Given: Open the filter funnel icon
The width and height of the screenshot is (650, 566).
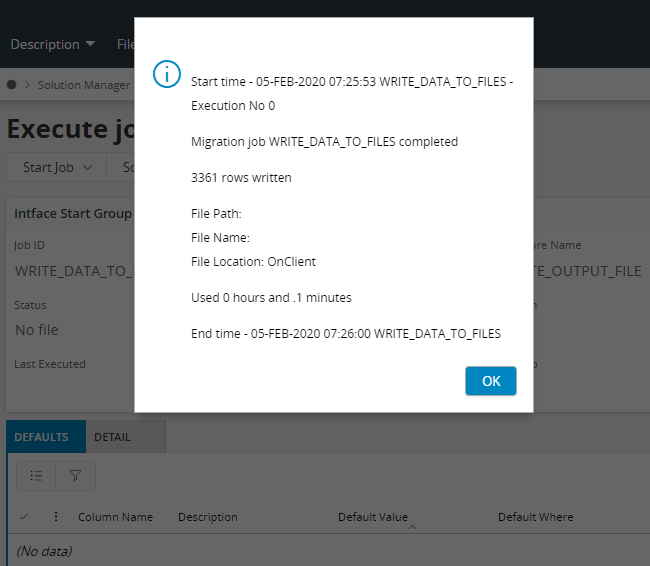Looking at the screenshot, I should 75,476.
